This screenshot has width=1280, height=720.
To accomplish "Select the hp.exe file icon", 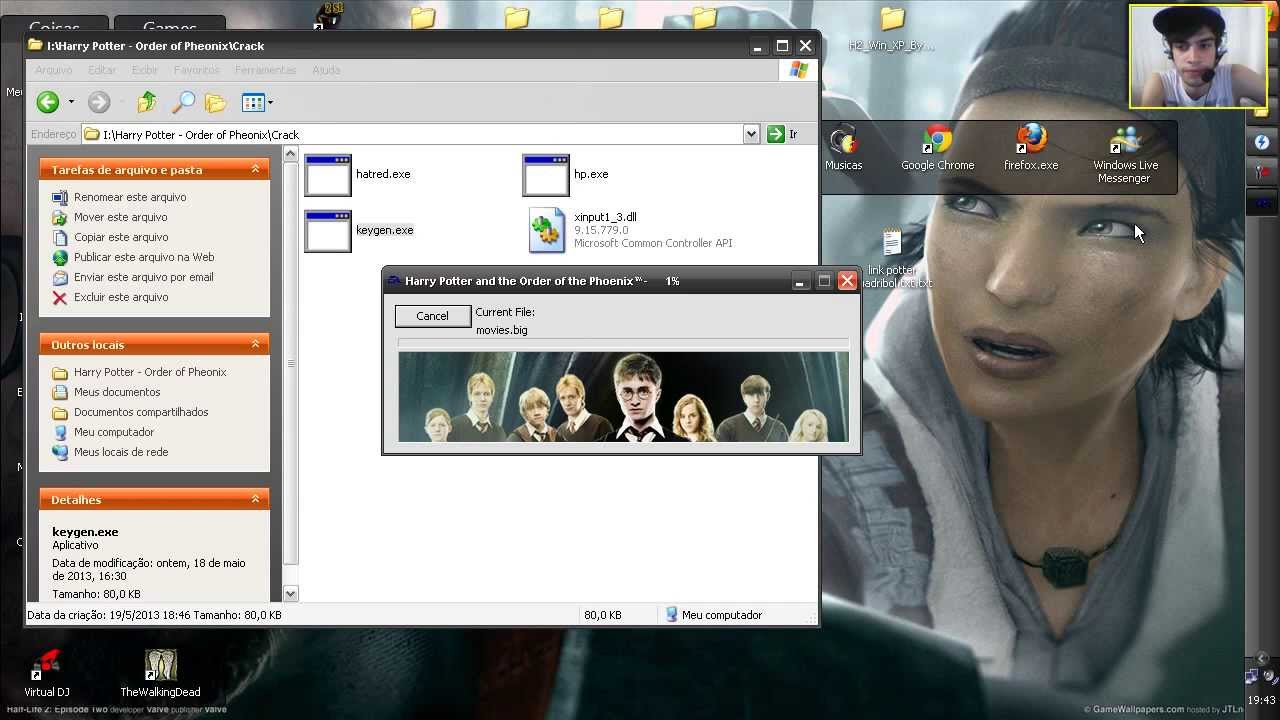I will click(546, 175).
